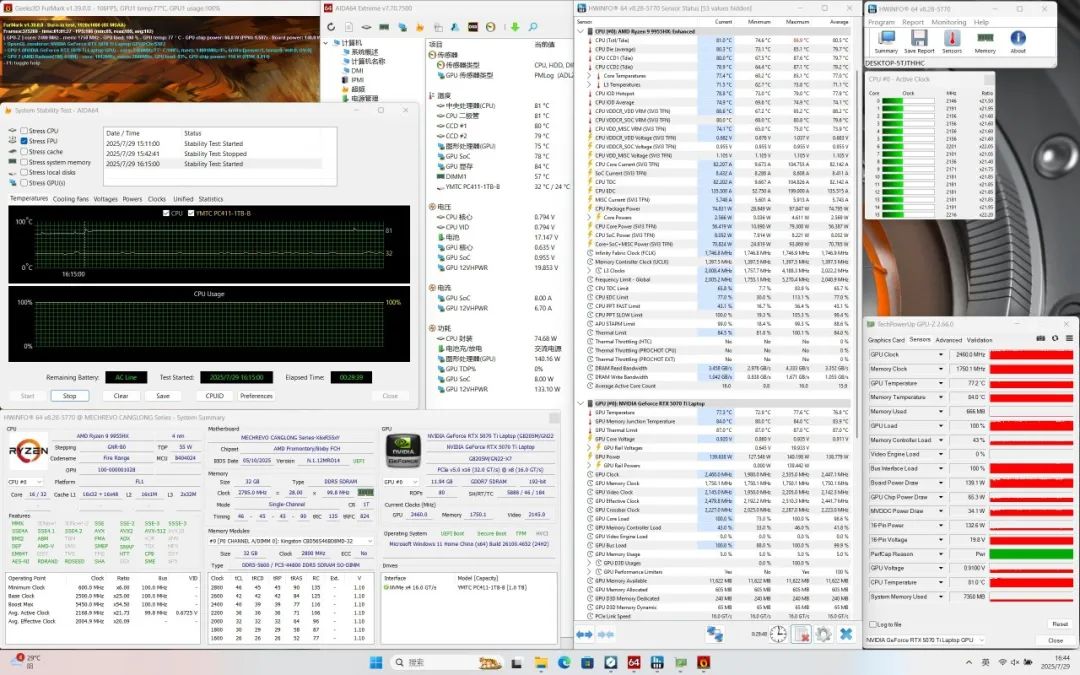Click AIDA64 taskbar icon

tap(634, 663)
